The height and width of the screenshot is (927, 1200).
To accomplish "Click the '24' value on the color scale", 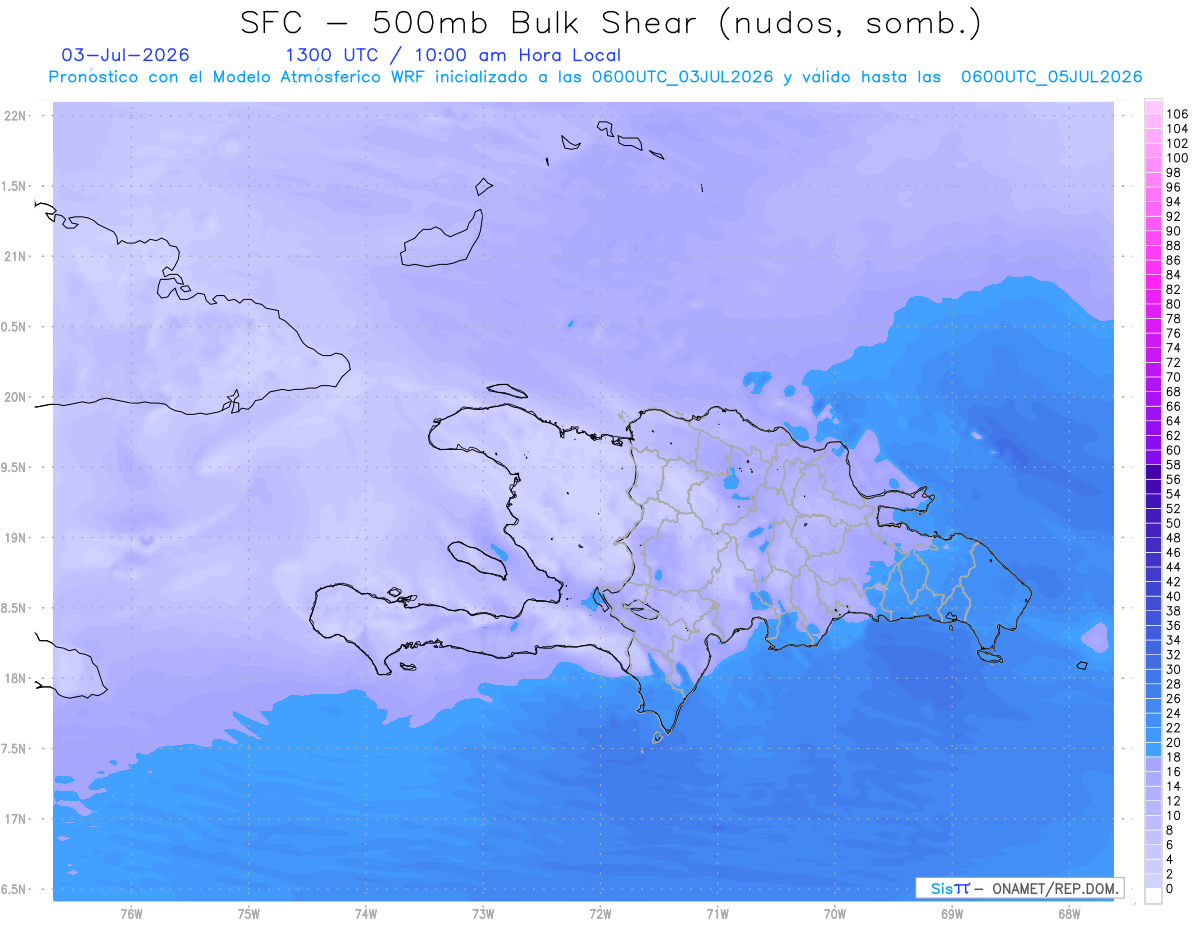I will pos(1173,713).
